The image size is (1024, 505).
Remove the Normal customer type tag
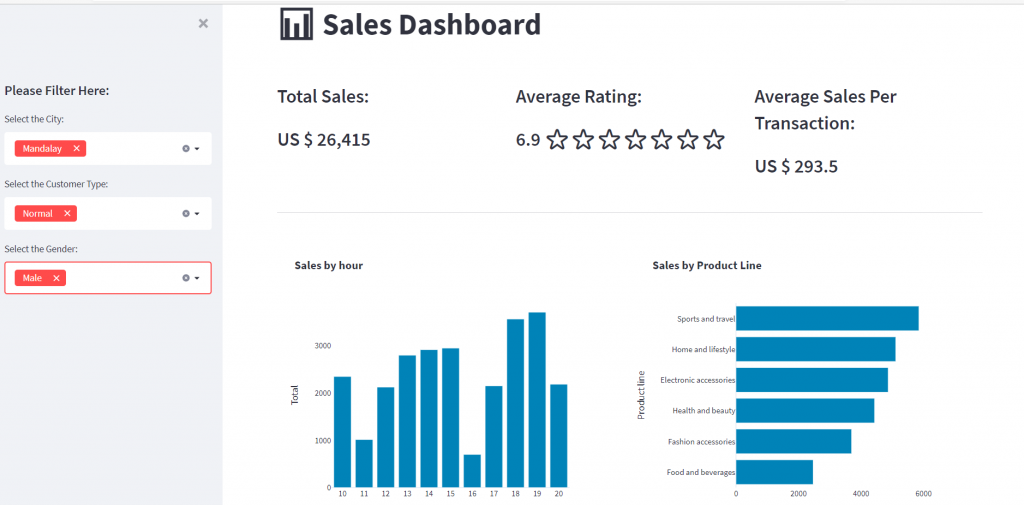click(x=67, y=214)
